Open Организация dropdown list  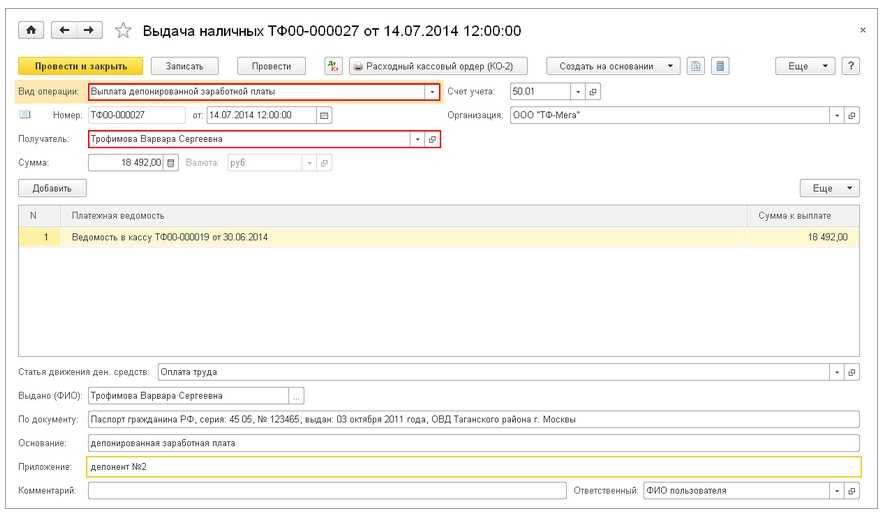click(x=836, y=115)
